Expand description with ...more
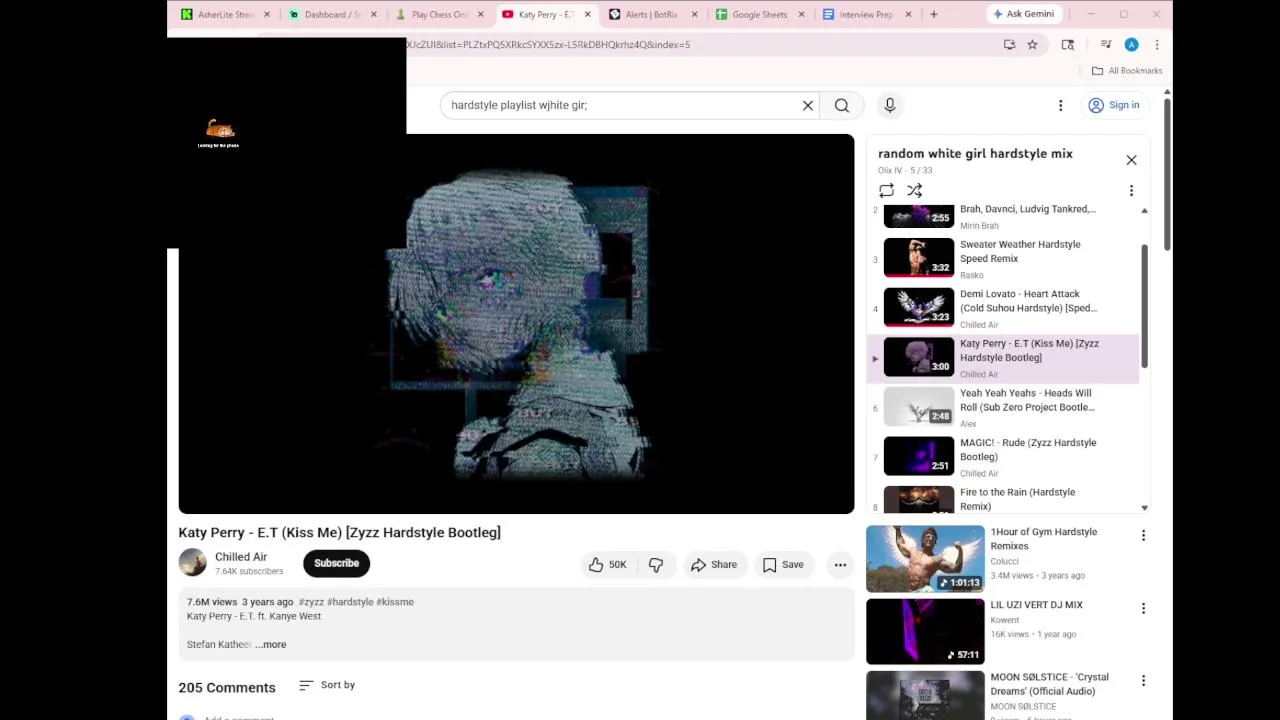 click(x=271, y=644)
